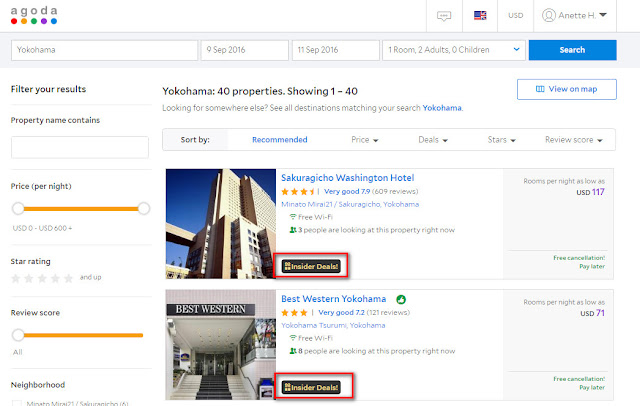This screenshot has width=640, height=406.
Task: Sort results by Price
Action: [364, 140]
